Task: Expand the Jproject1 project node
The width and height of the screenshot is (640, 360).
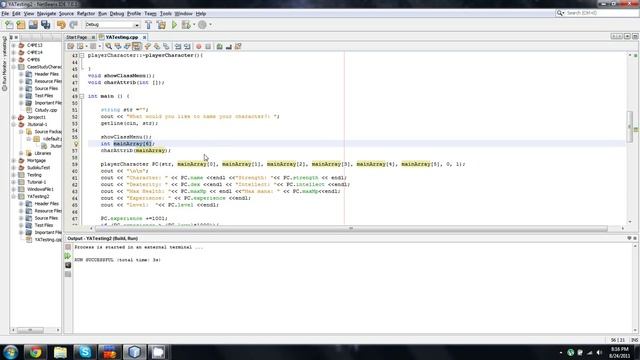Action: (x=13, y=117)
